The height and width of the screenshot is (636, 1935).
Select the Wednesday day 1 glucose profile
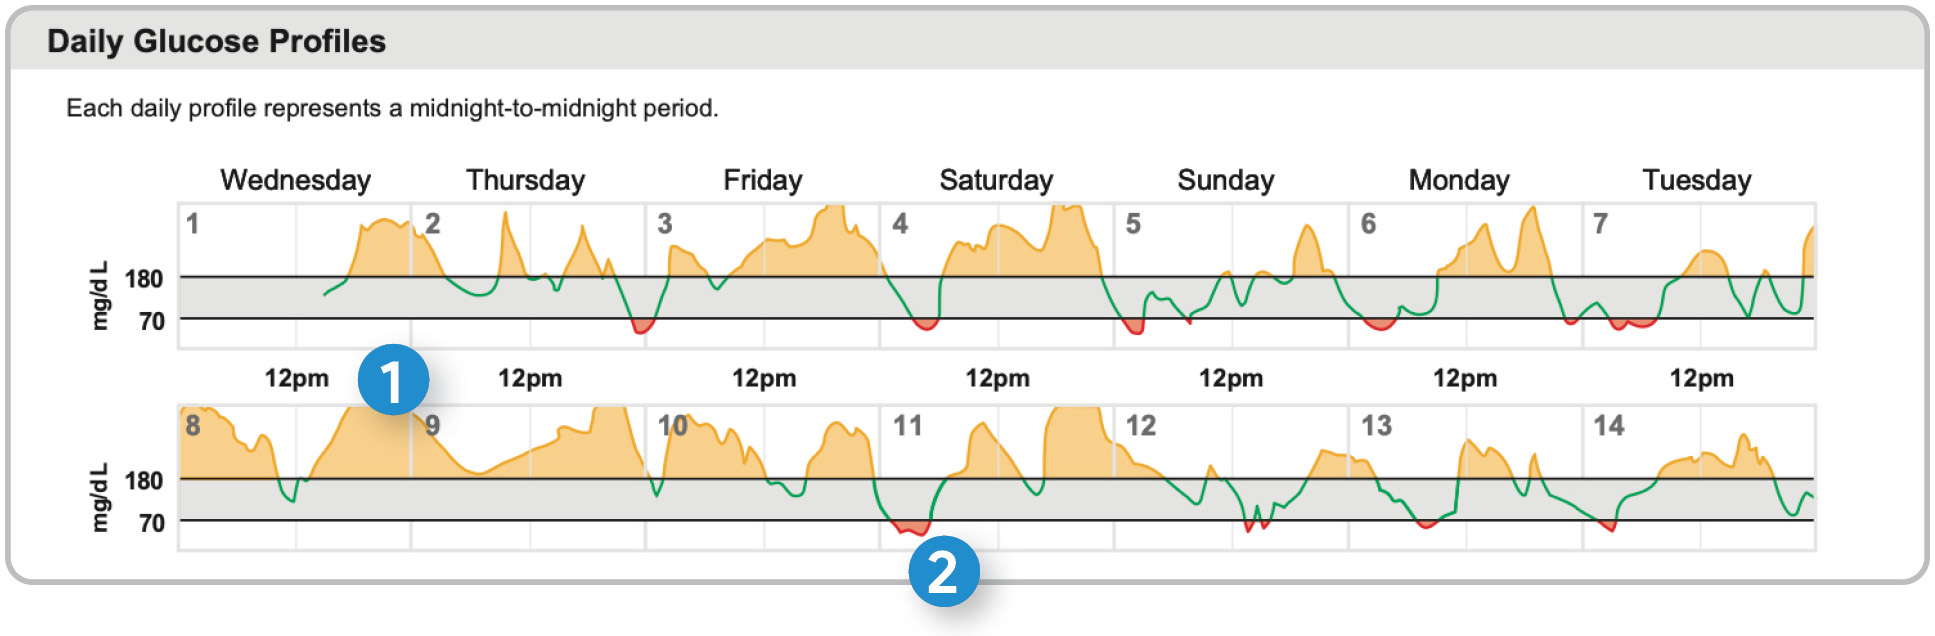coord(295,276)
